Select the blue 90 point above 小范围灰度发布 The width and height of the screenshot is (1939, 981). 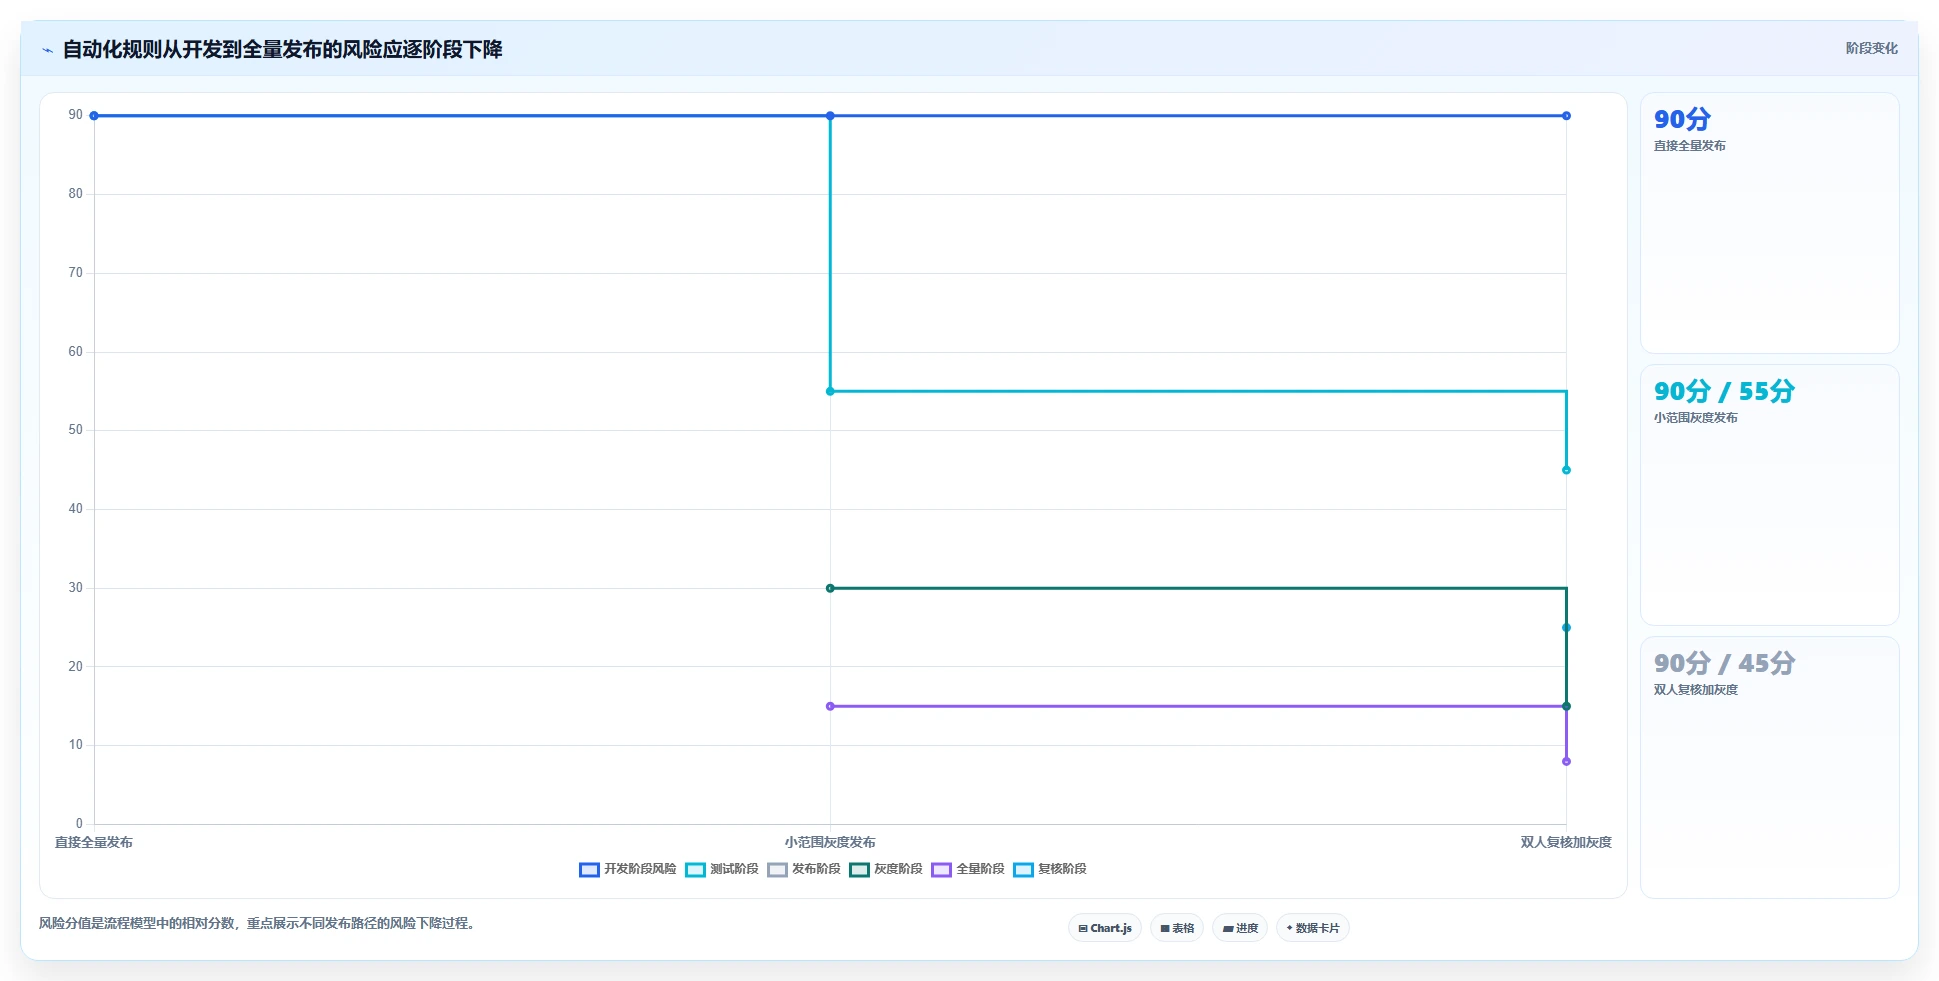click(x=830, y=116)
